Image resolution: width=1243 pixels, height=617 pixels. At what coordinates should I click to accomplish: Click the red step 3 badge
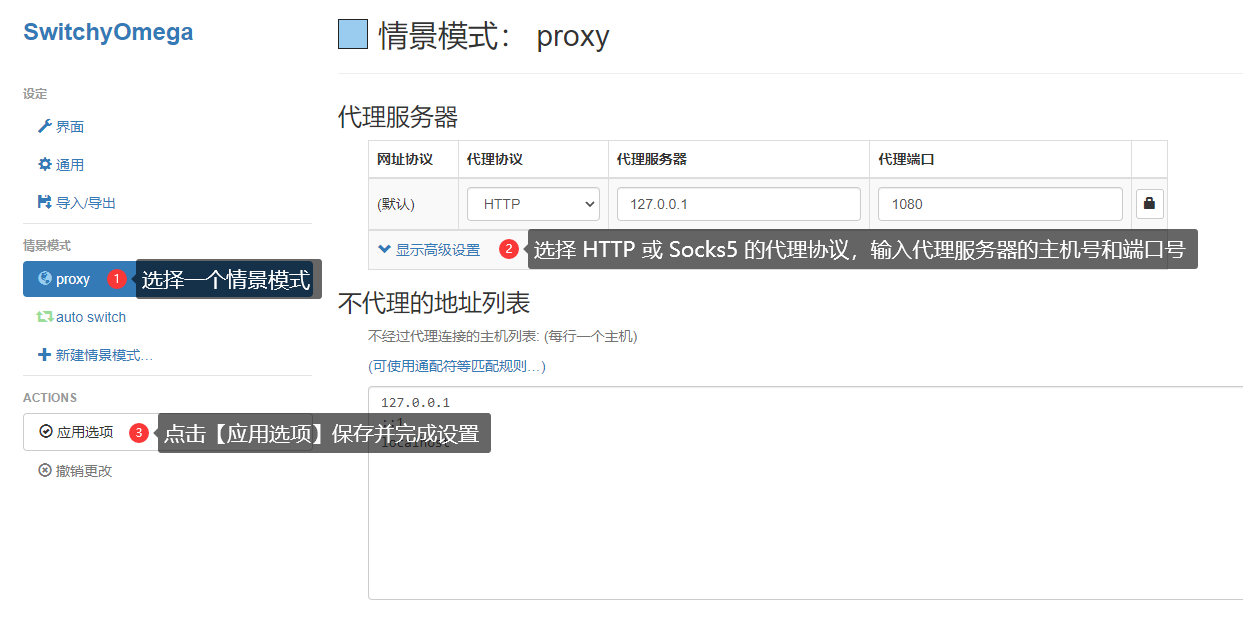pos(139,433)
